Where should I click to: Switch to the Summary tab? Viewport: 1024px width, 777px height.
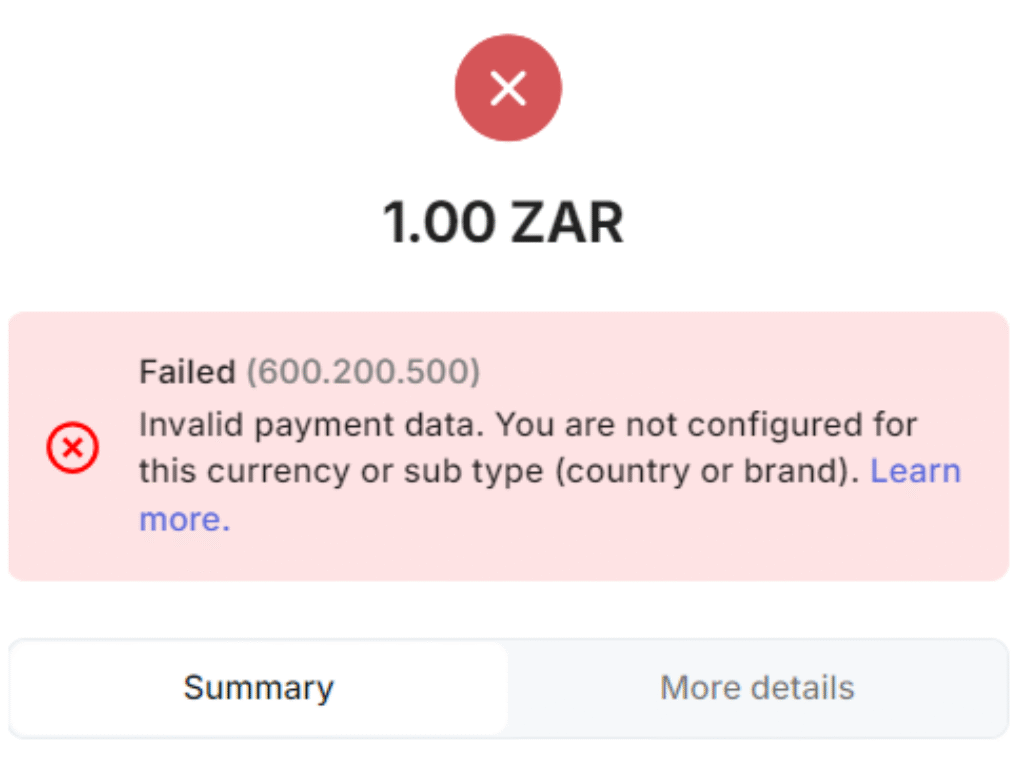pos(259,688)
